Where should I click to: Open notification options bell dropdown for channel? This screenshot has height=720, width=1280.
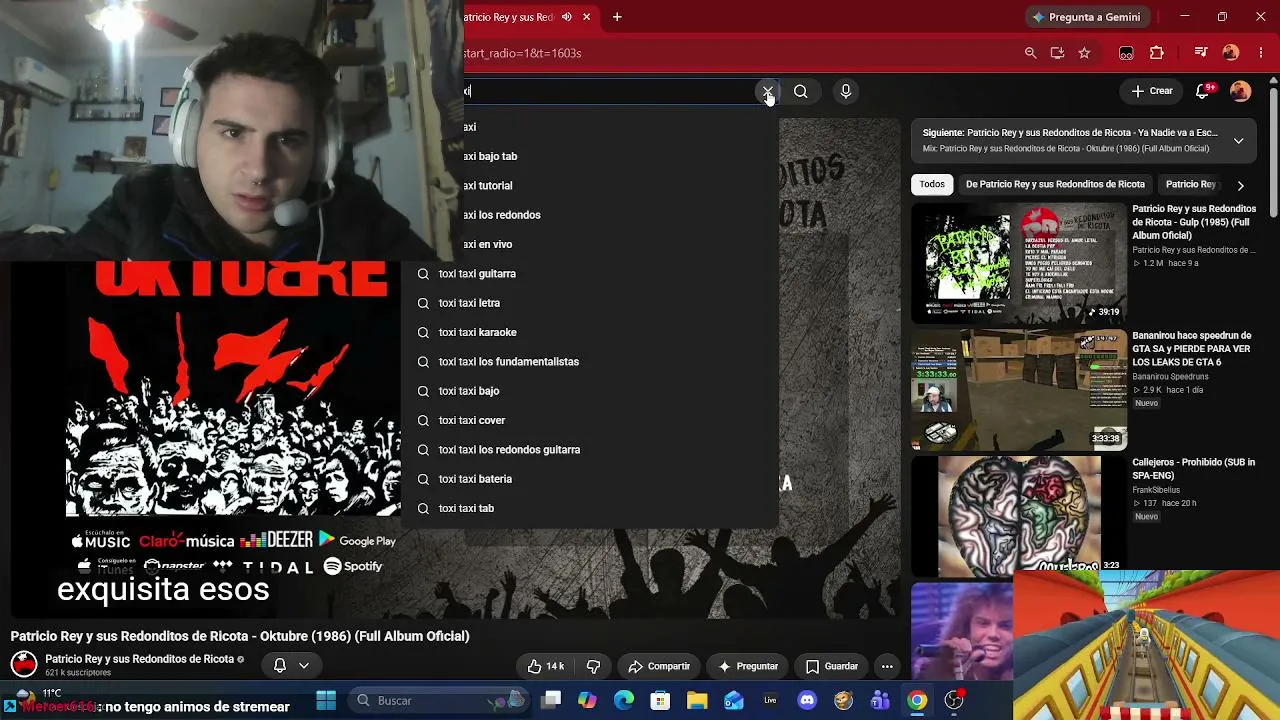coord(291,666)
